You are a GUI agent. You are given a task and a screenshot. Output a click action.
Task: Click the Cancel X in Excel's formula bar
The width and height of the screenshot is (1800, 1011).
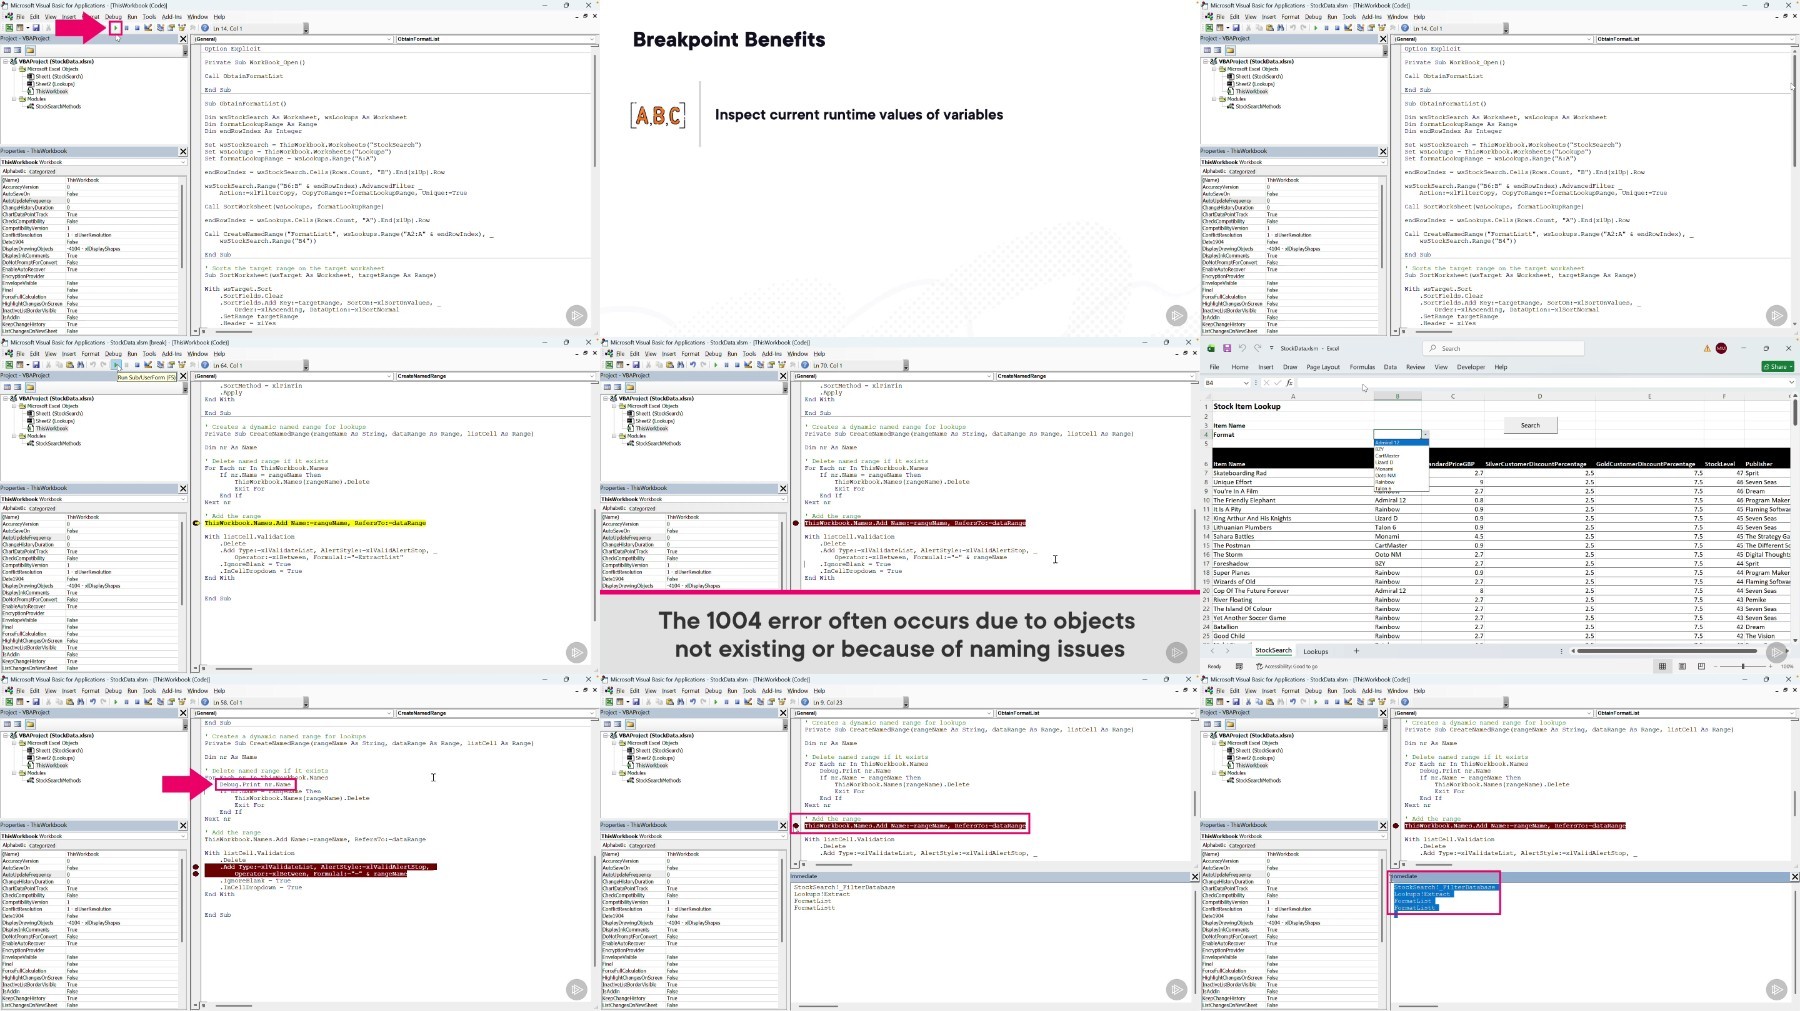(x=1267, y=382)
